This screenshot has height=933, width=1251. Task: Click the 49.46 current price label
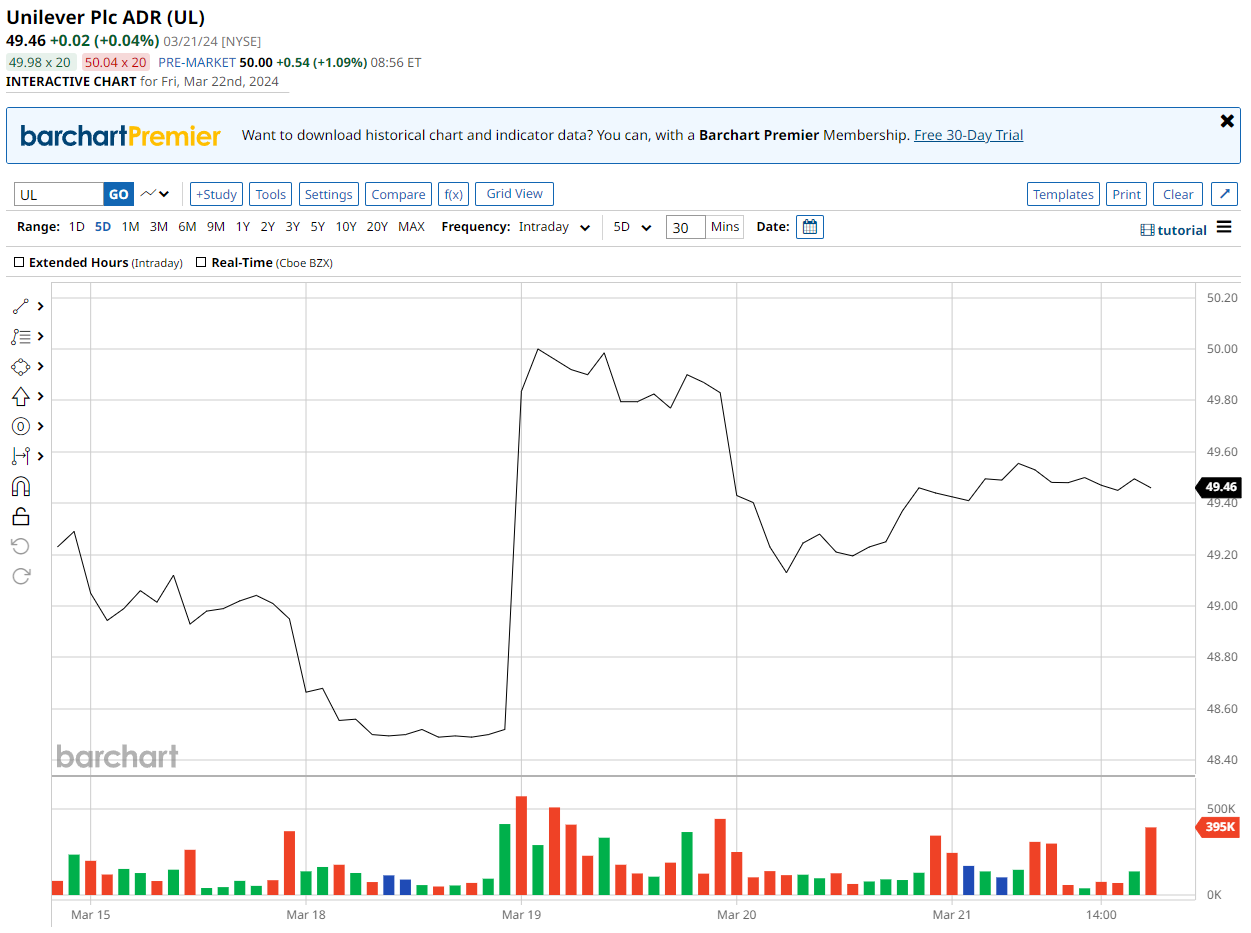coord(1219,487)
